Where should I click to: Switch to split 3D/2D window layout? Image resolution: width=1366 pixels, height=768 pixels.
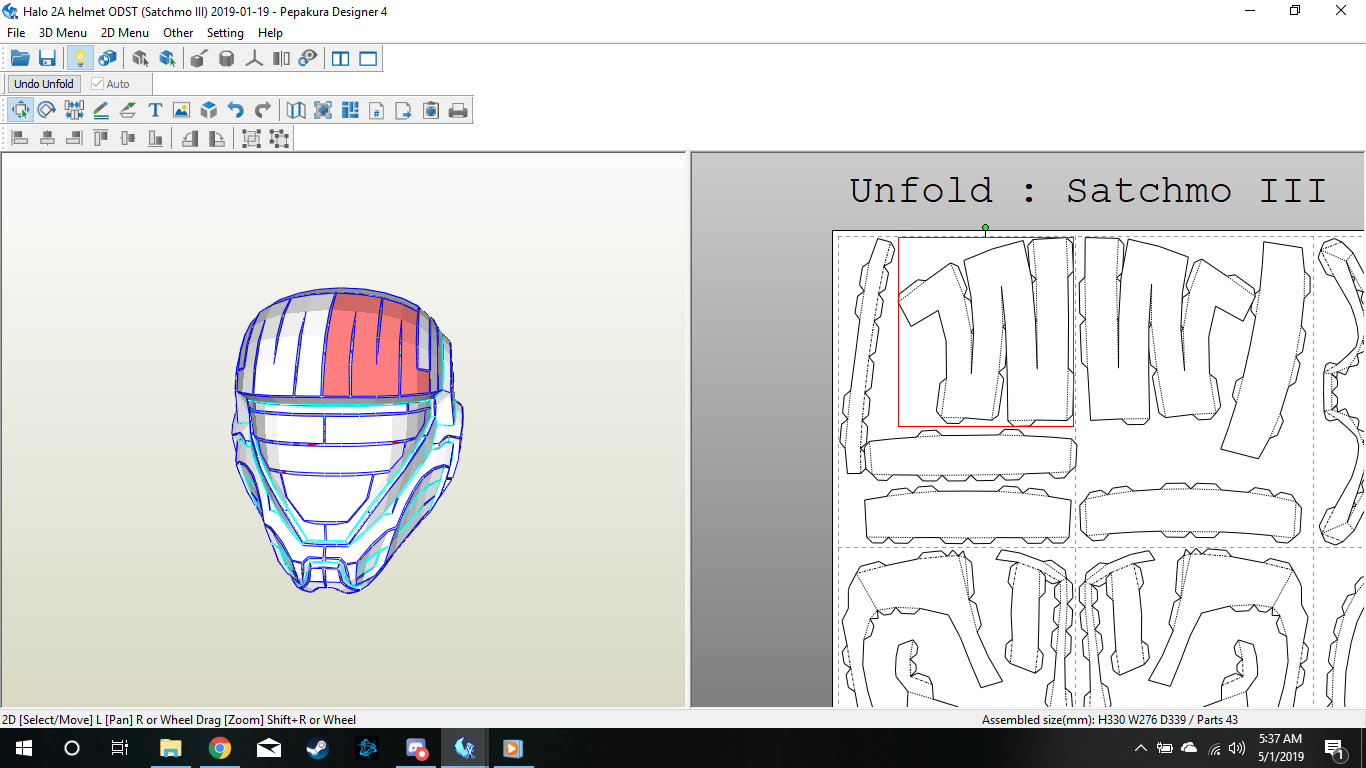341,59
